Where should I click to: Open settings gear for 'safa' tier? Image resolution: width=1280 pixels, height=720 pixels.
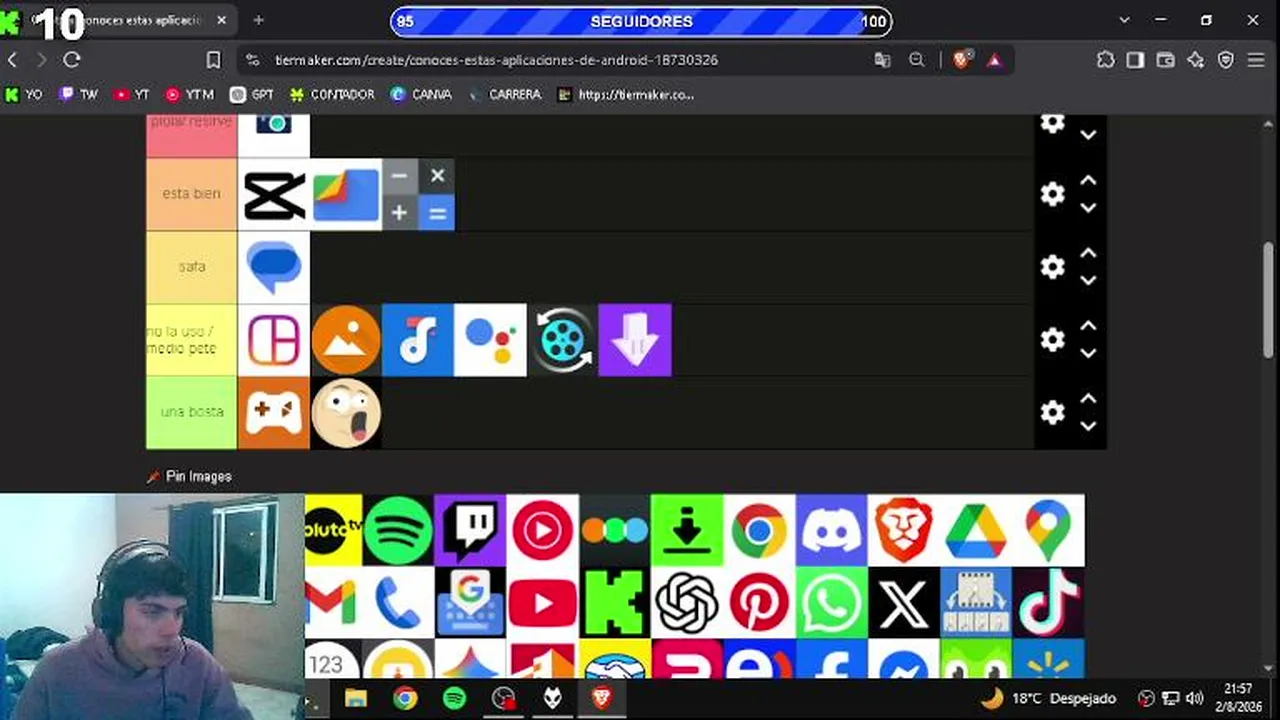1052,267
